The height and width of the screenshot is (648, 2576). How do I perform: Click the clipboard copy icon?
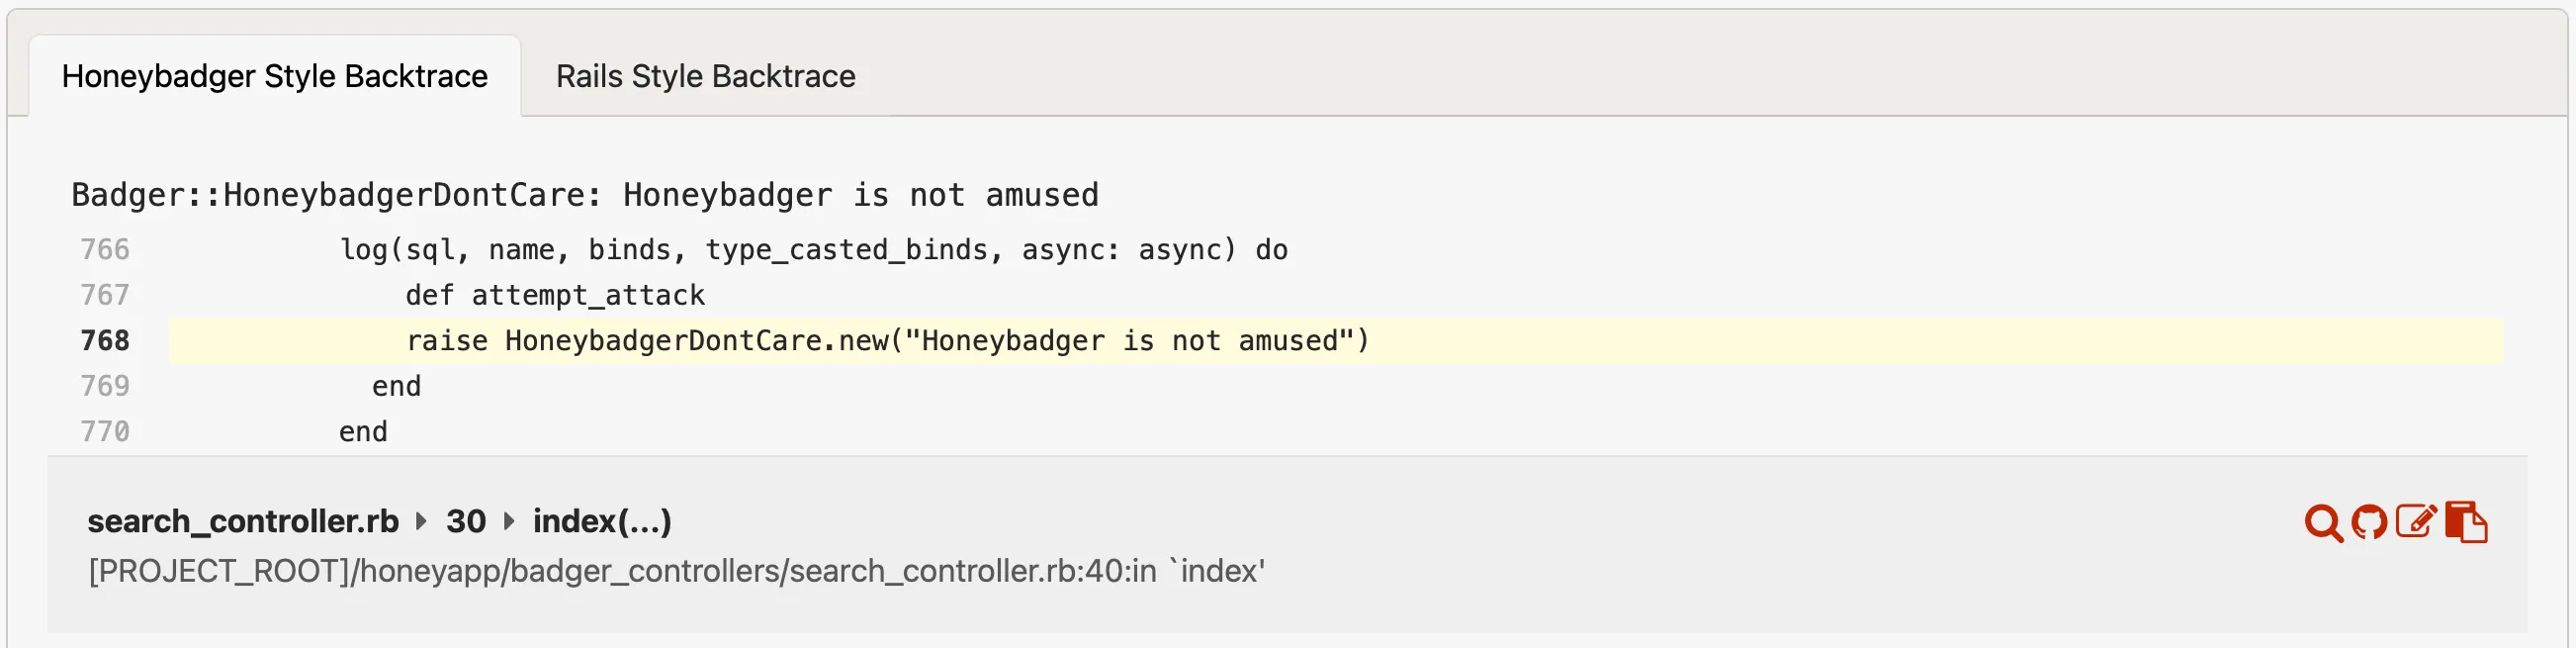(x=2466, y=522)
